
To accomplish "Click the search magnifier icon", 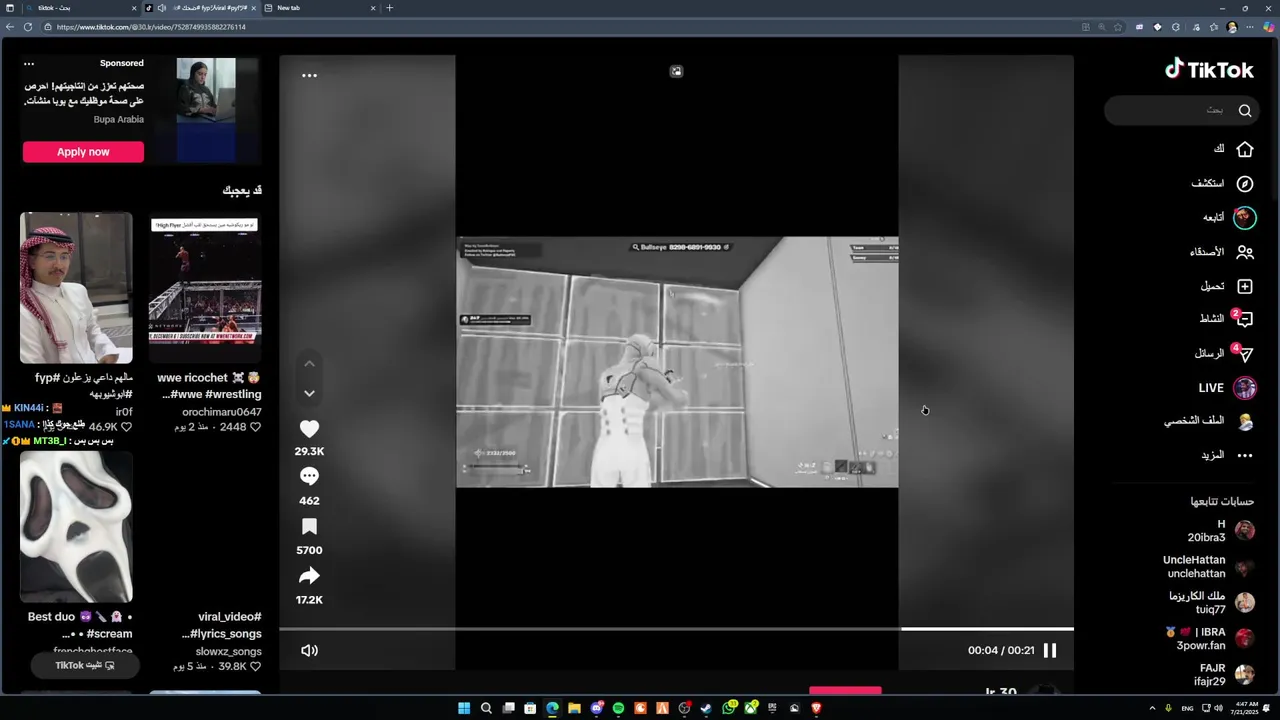I will tap(1245, 110).
